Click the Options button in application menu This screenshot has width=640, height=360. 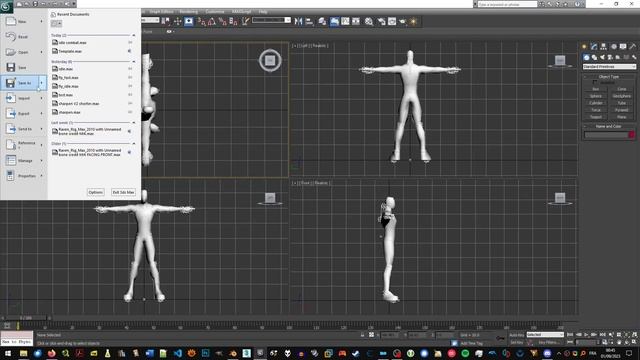(96, 192)
